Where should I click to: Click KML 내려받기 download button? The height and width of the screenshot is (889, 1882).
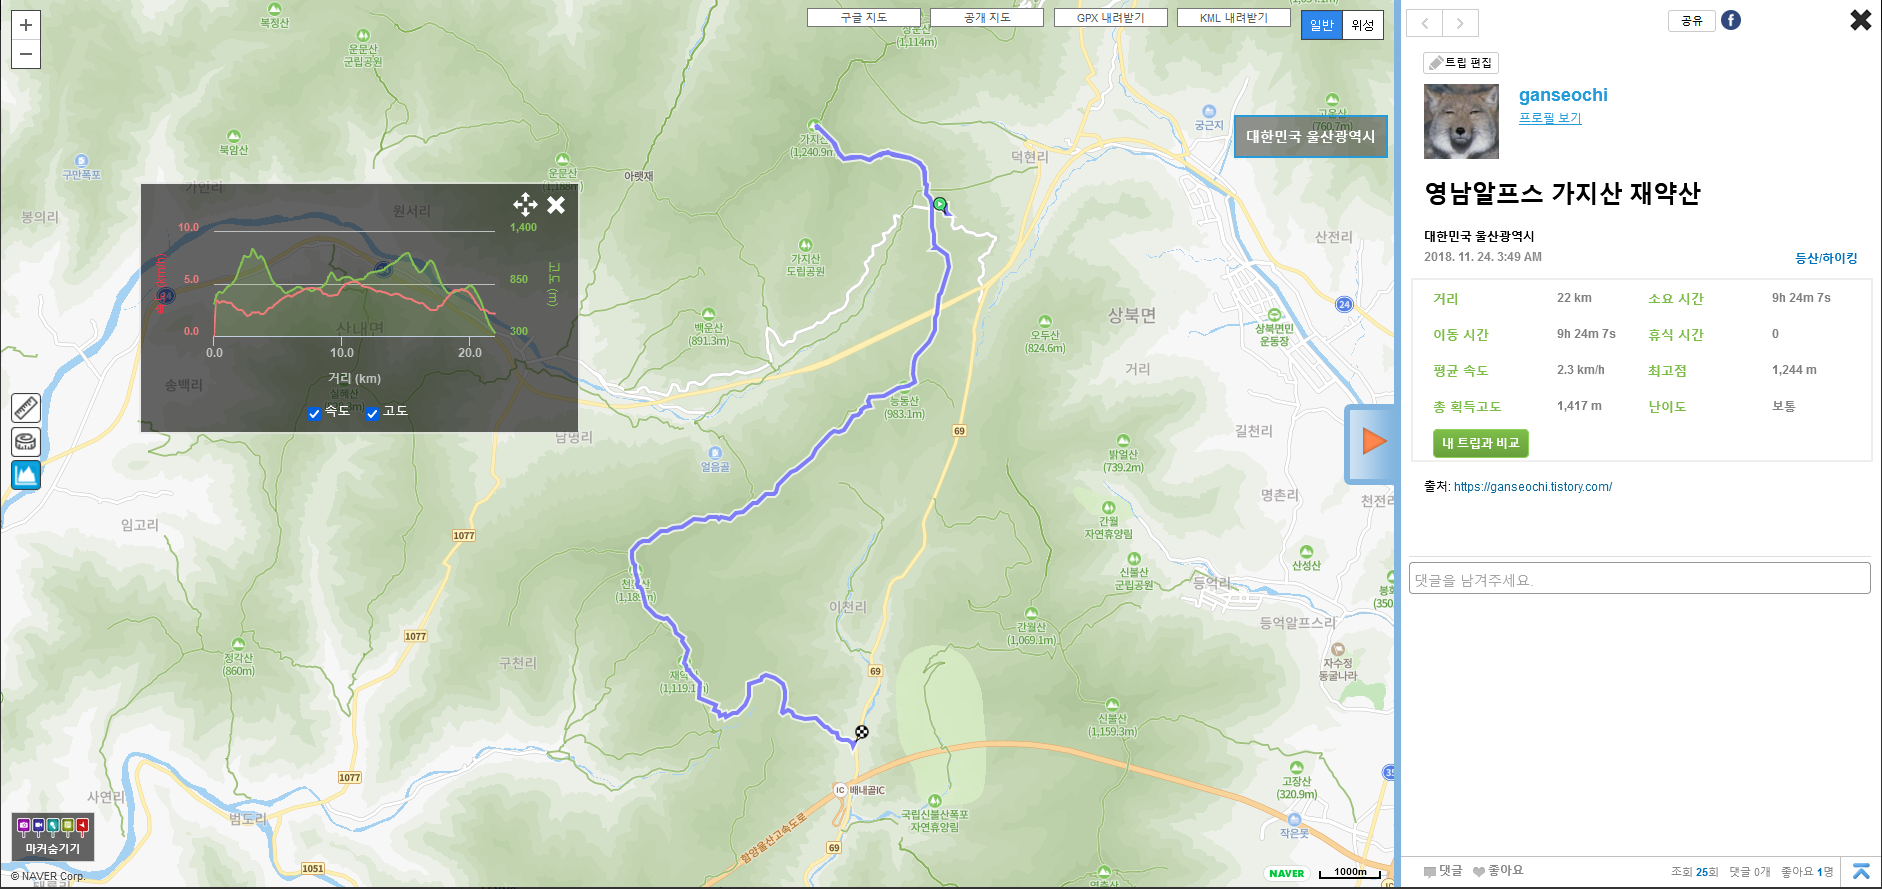coord(1233,17)
